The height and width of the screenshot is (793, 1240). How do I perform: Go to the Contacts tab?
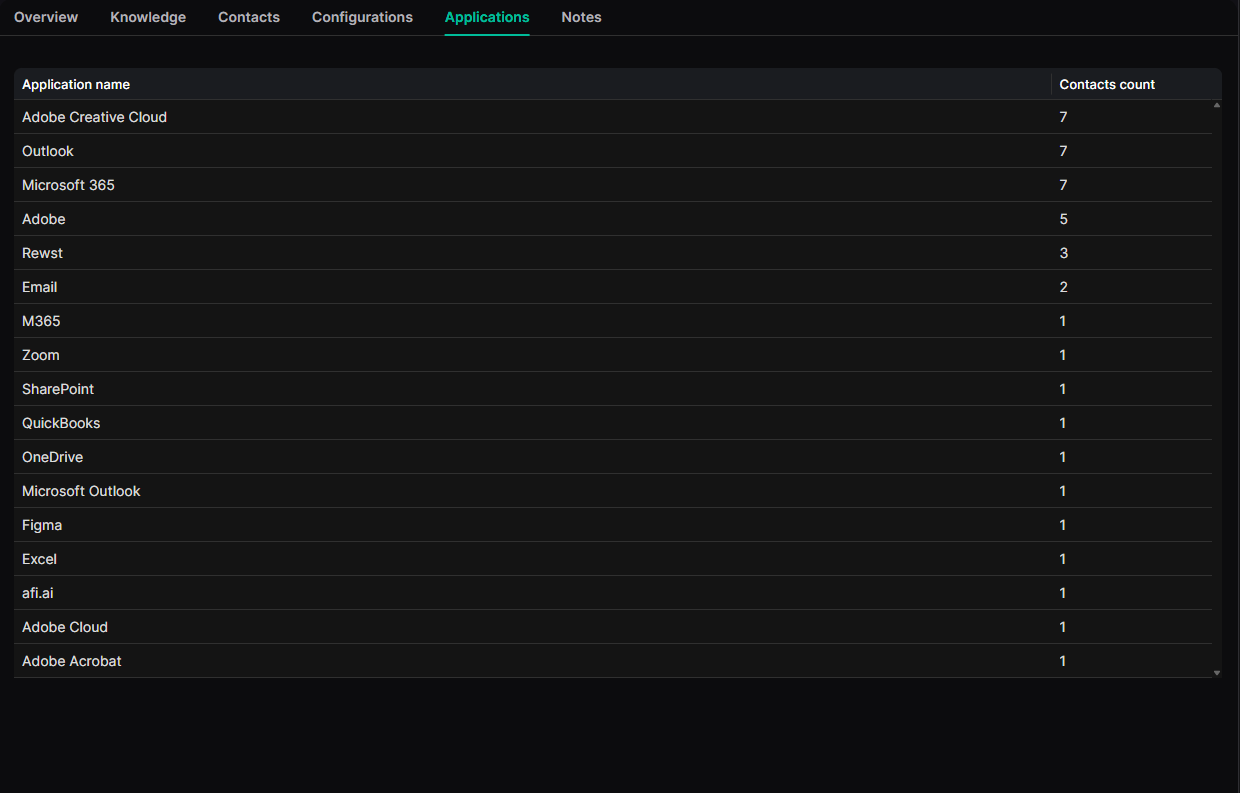[x=249, y=17]
